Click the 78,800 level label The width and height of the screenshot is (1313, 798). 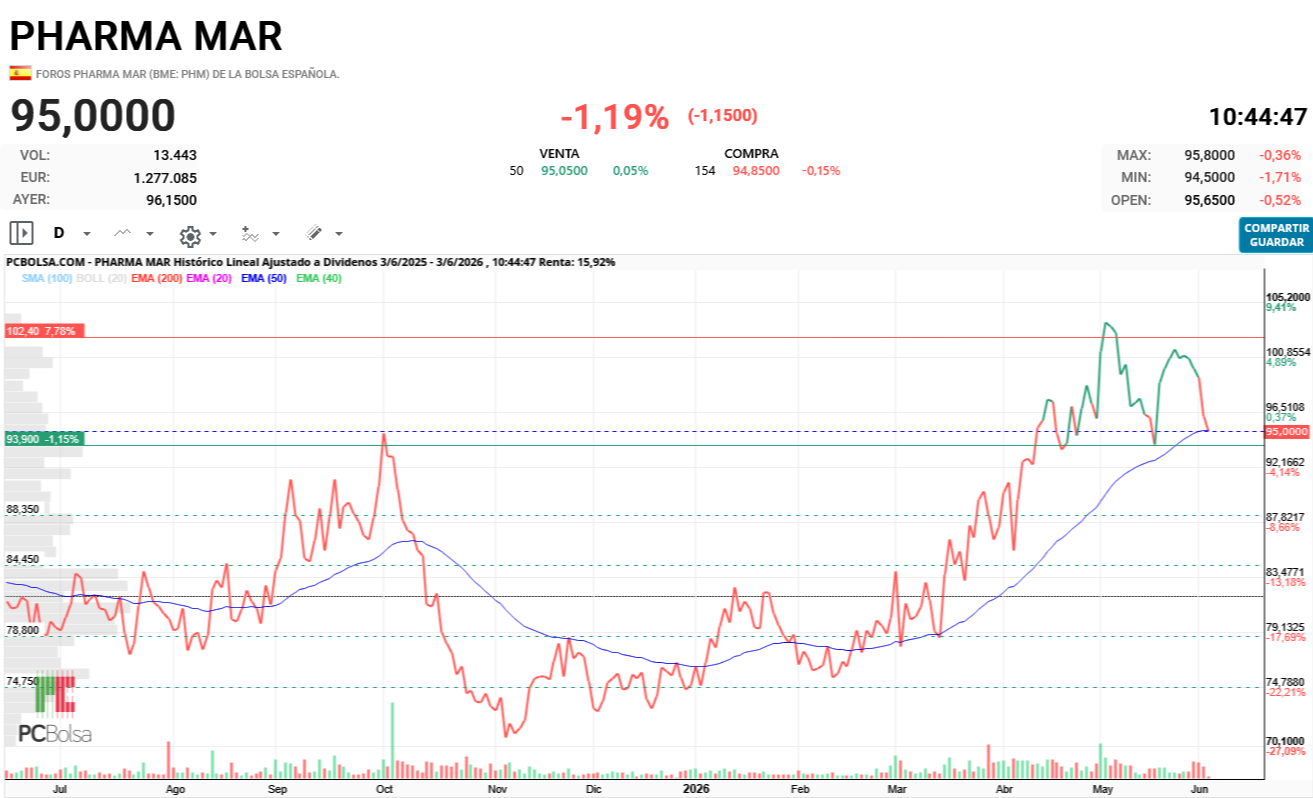click(x=22, y=630)
